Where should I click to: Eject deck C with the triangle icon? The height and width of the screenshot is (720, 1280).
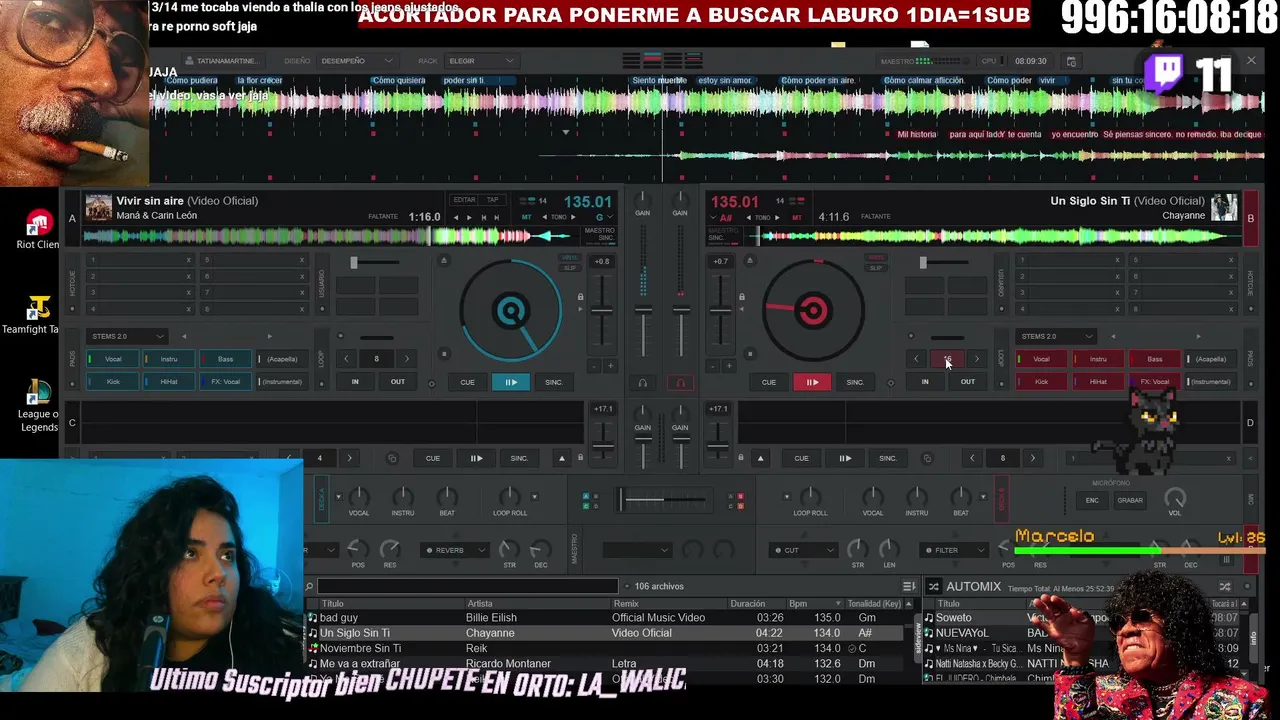pos(562,458)
